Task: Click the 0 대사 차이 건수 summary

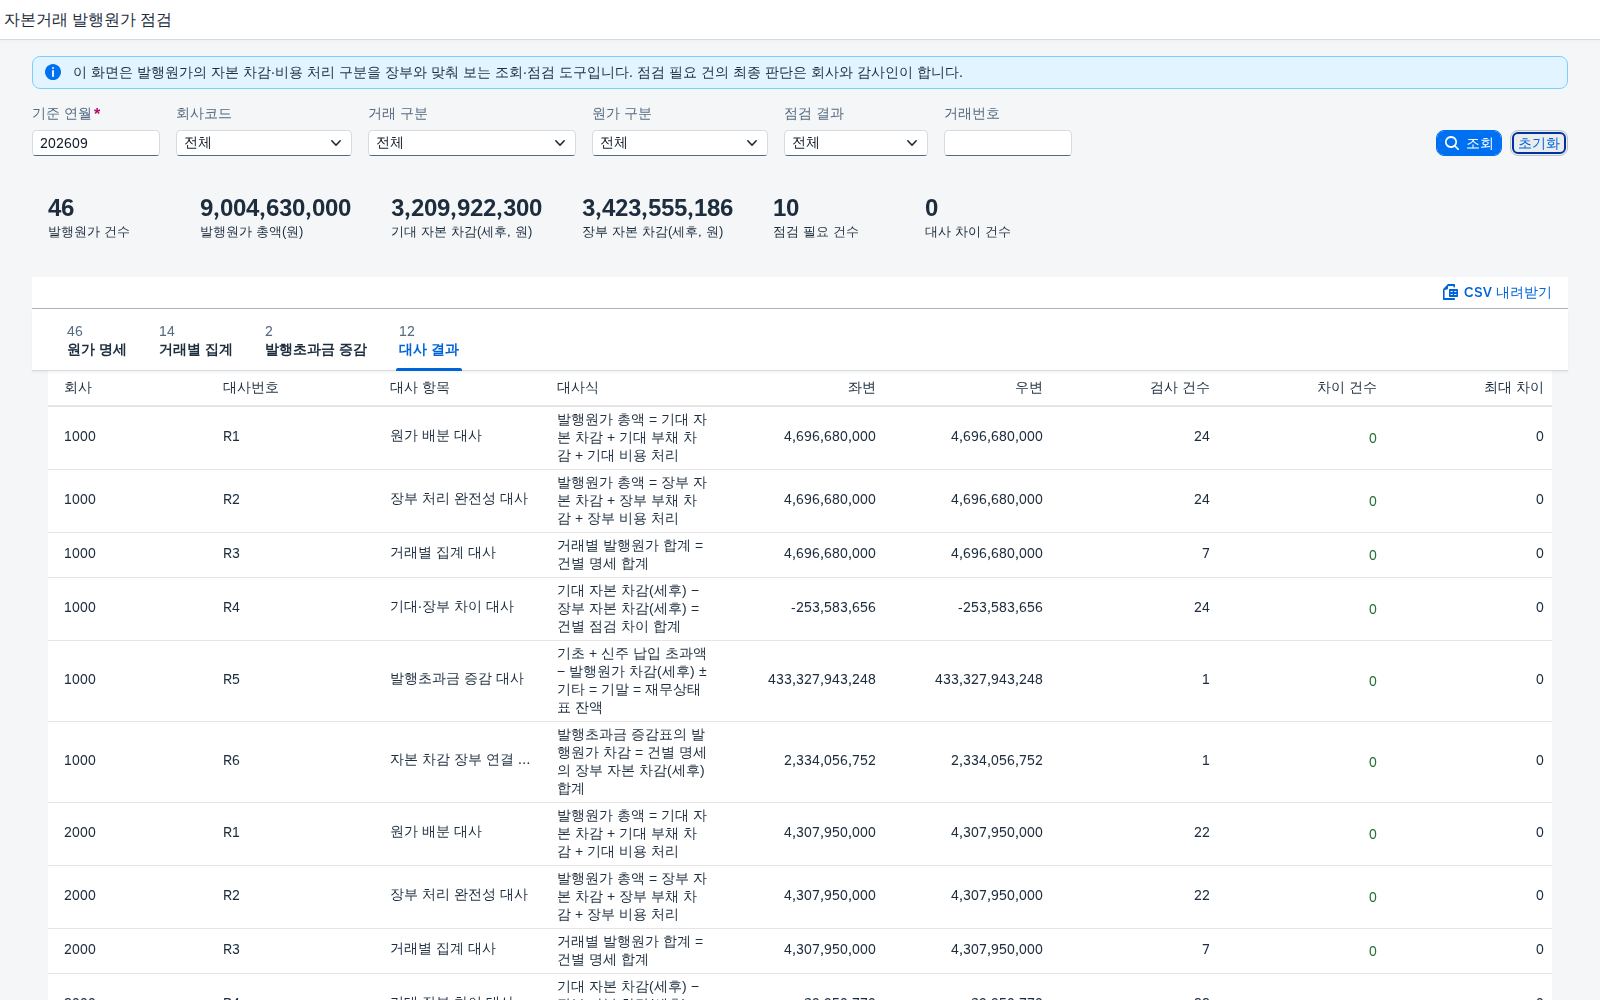Action: 967,217
